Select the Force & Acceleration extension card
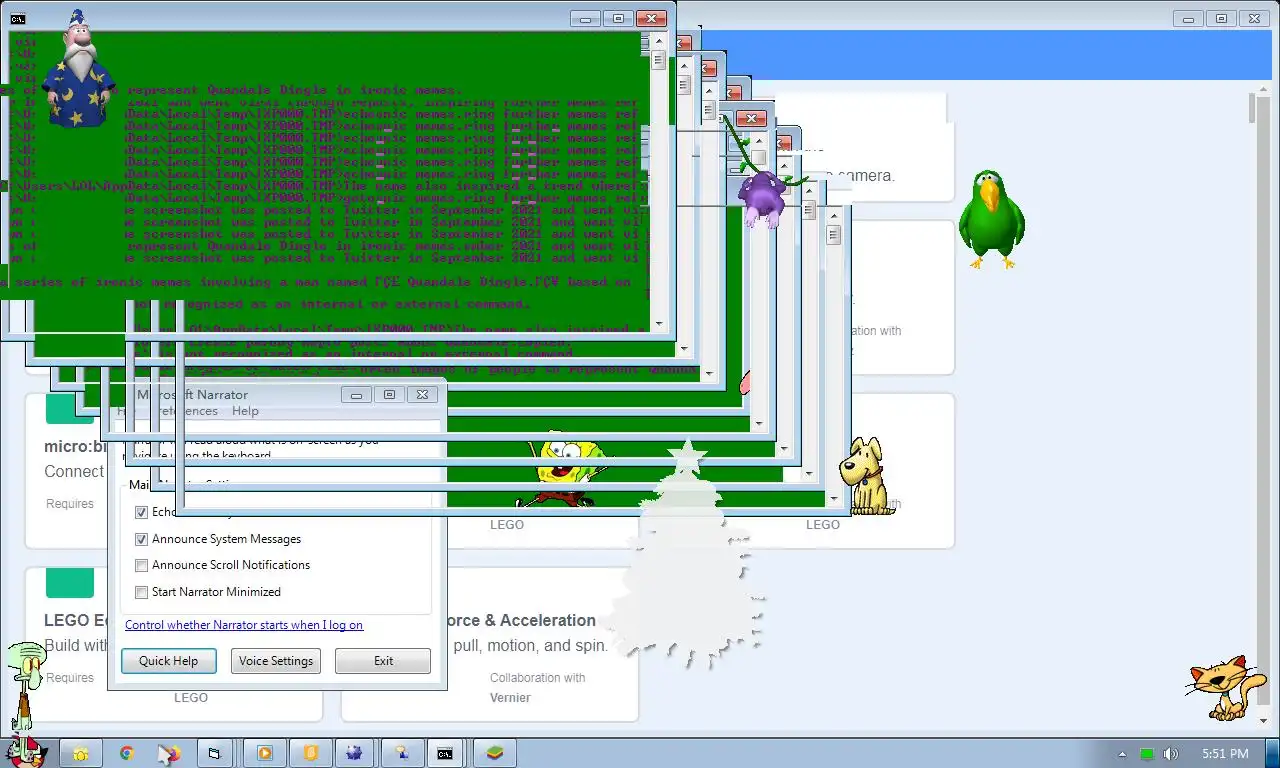 (x=490, y=644)
